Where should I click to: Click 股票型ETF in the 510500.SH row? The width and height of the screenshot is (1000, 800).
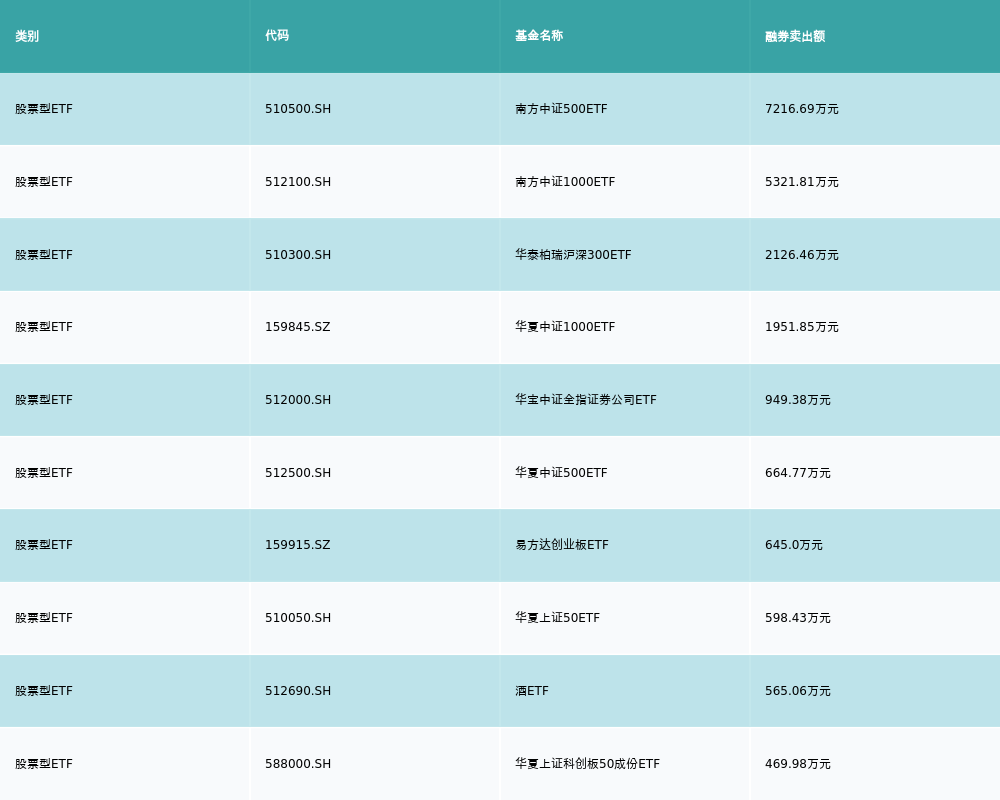coord(44,109)
